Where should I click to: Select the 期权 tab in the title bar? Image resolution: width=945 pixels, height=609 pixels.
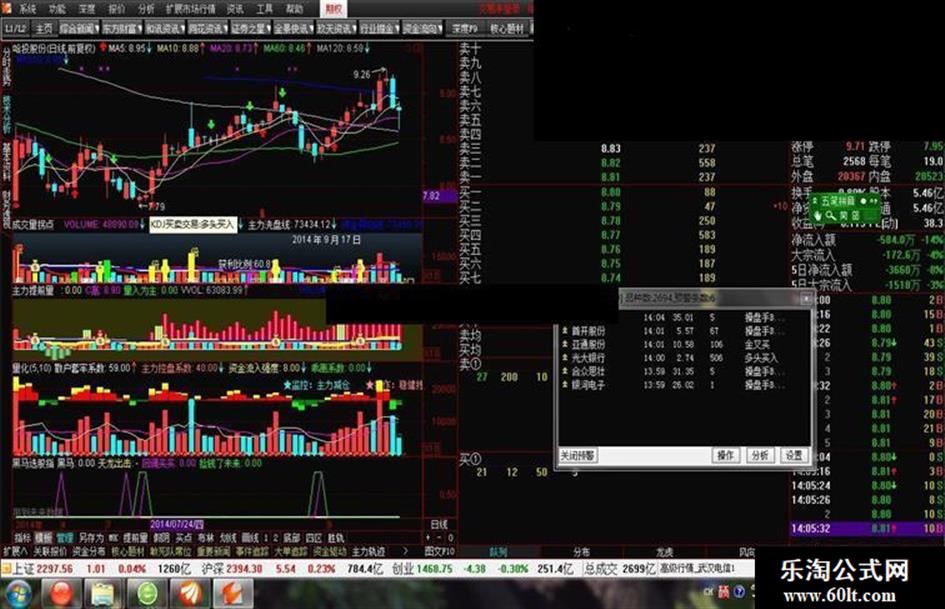click(333, 8)
